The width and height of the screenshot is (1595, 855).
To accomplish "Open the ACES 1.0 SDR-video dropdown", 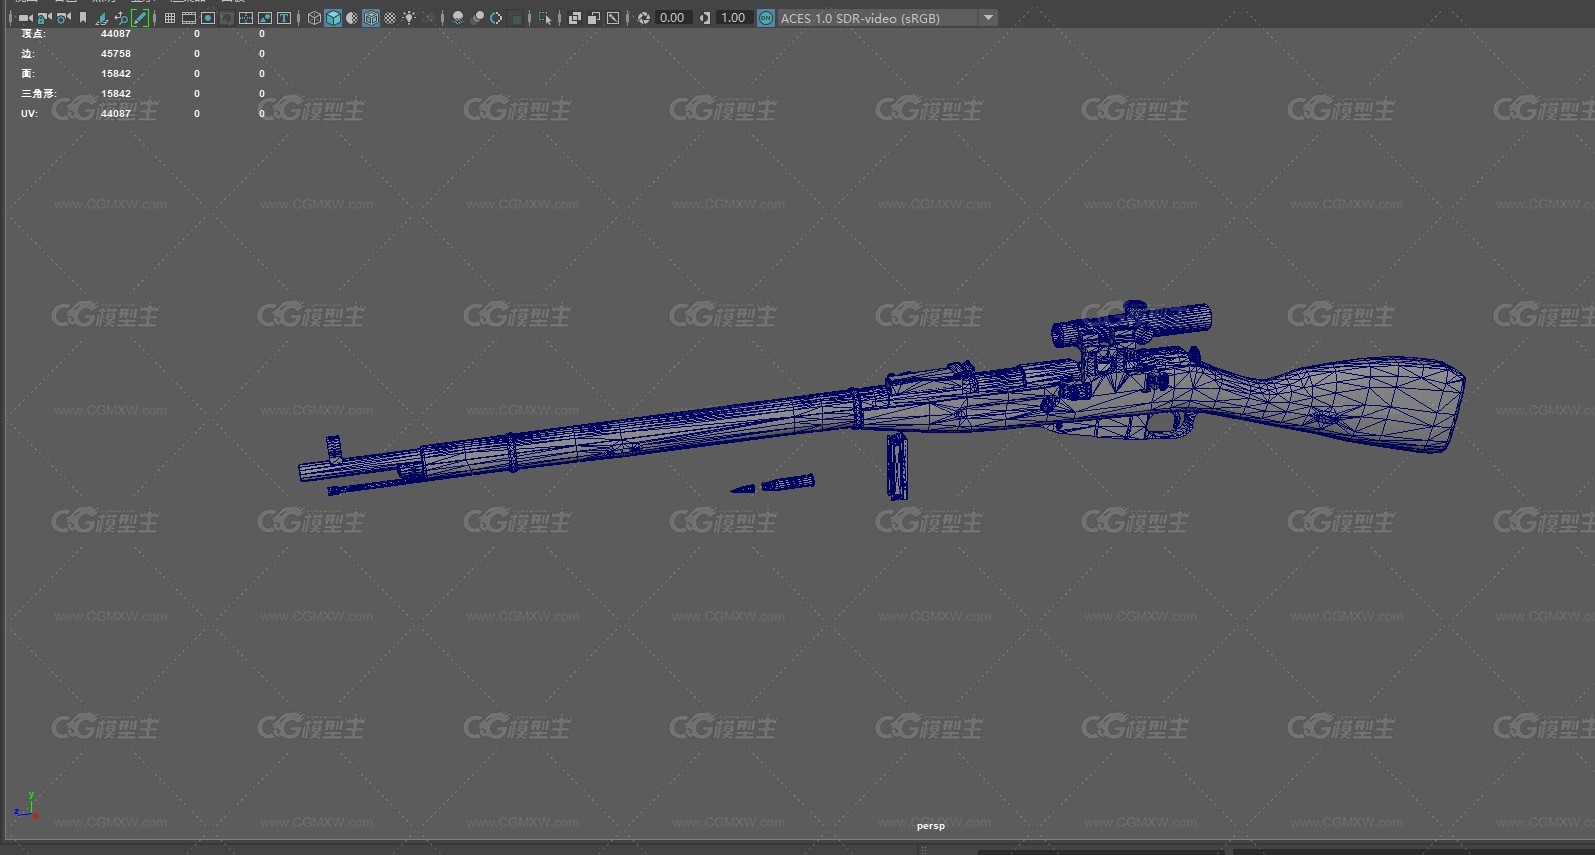I will (887, 18).
